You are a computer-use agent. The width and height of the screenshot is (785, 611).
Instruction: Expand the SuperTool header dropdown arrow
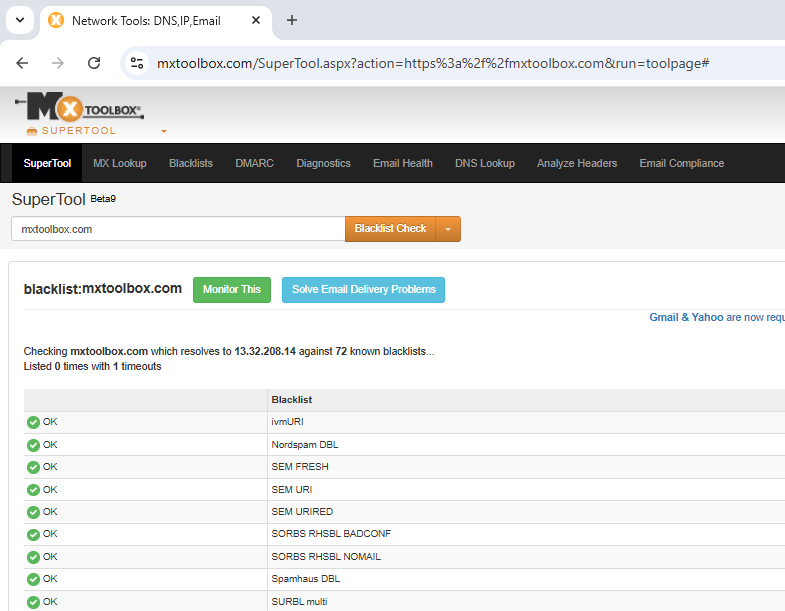pos(164,131)
